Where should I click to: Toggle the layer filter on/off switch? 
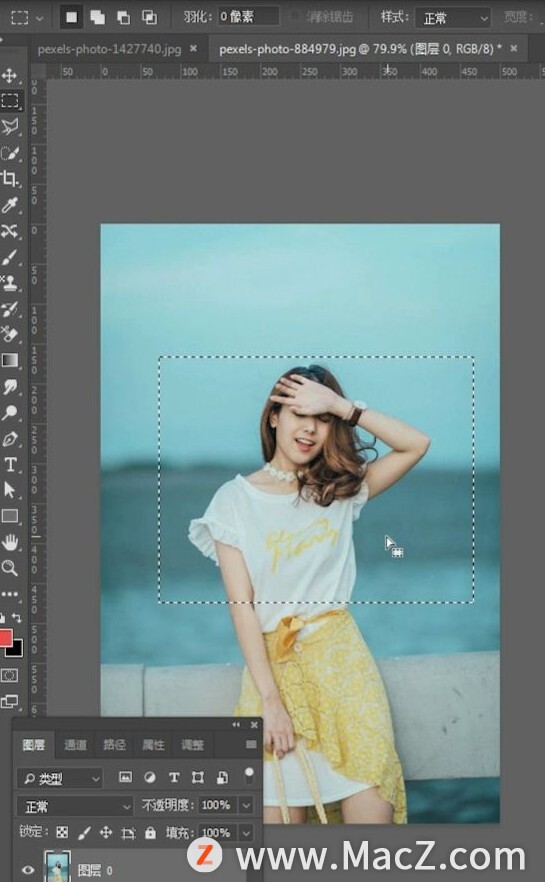pyautogui.click(x=249, y=775)
